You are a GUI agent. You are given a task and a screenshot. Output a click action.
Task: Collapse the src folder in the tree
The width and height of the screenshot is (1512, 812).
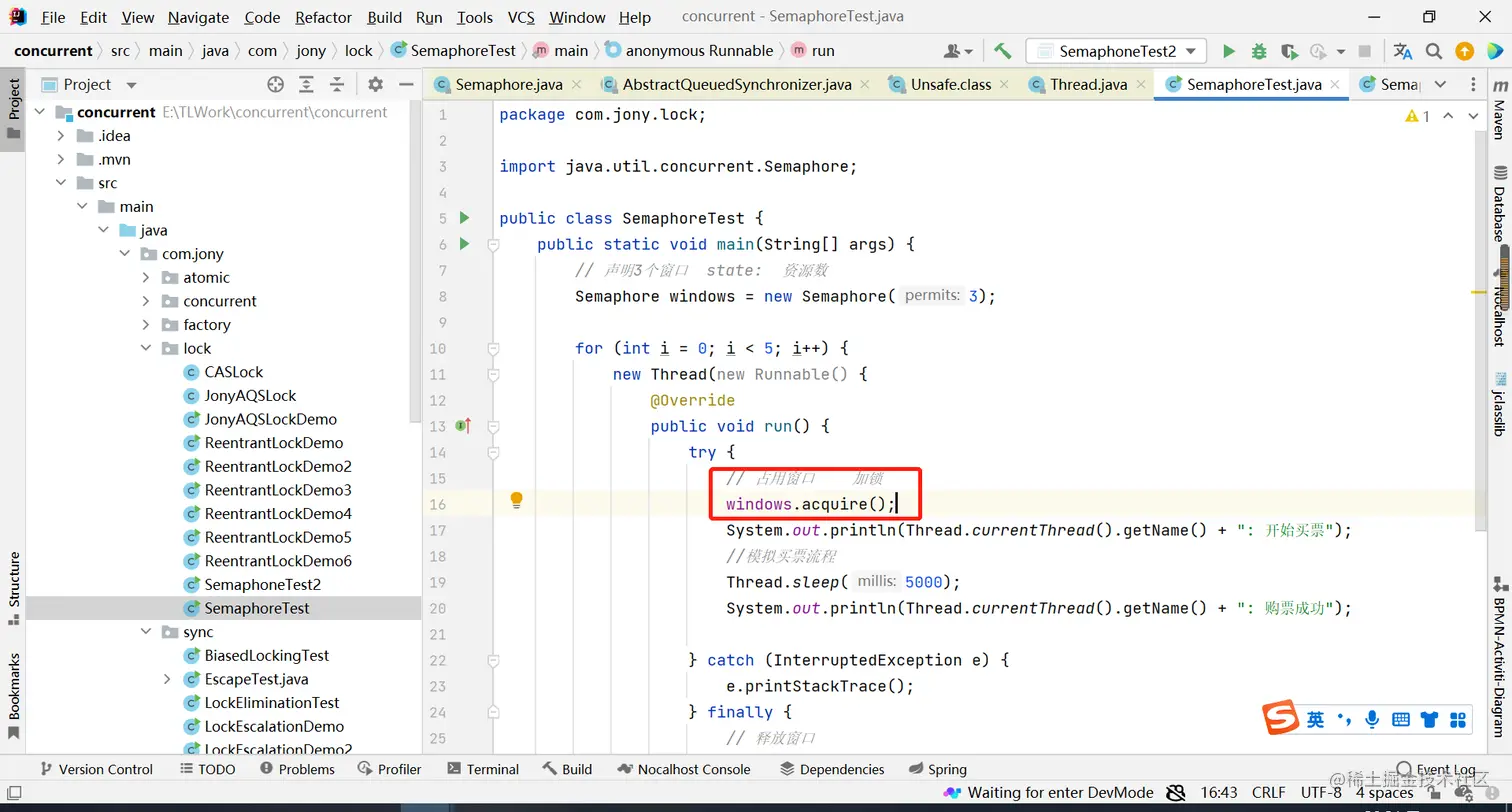pos(61,183)
